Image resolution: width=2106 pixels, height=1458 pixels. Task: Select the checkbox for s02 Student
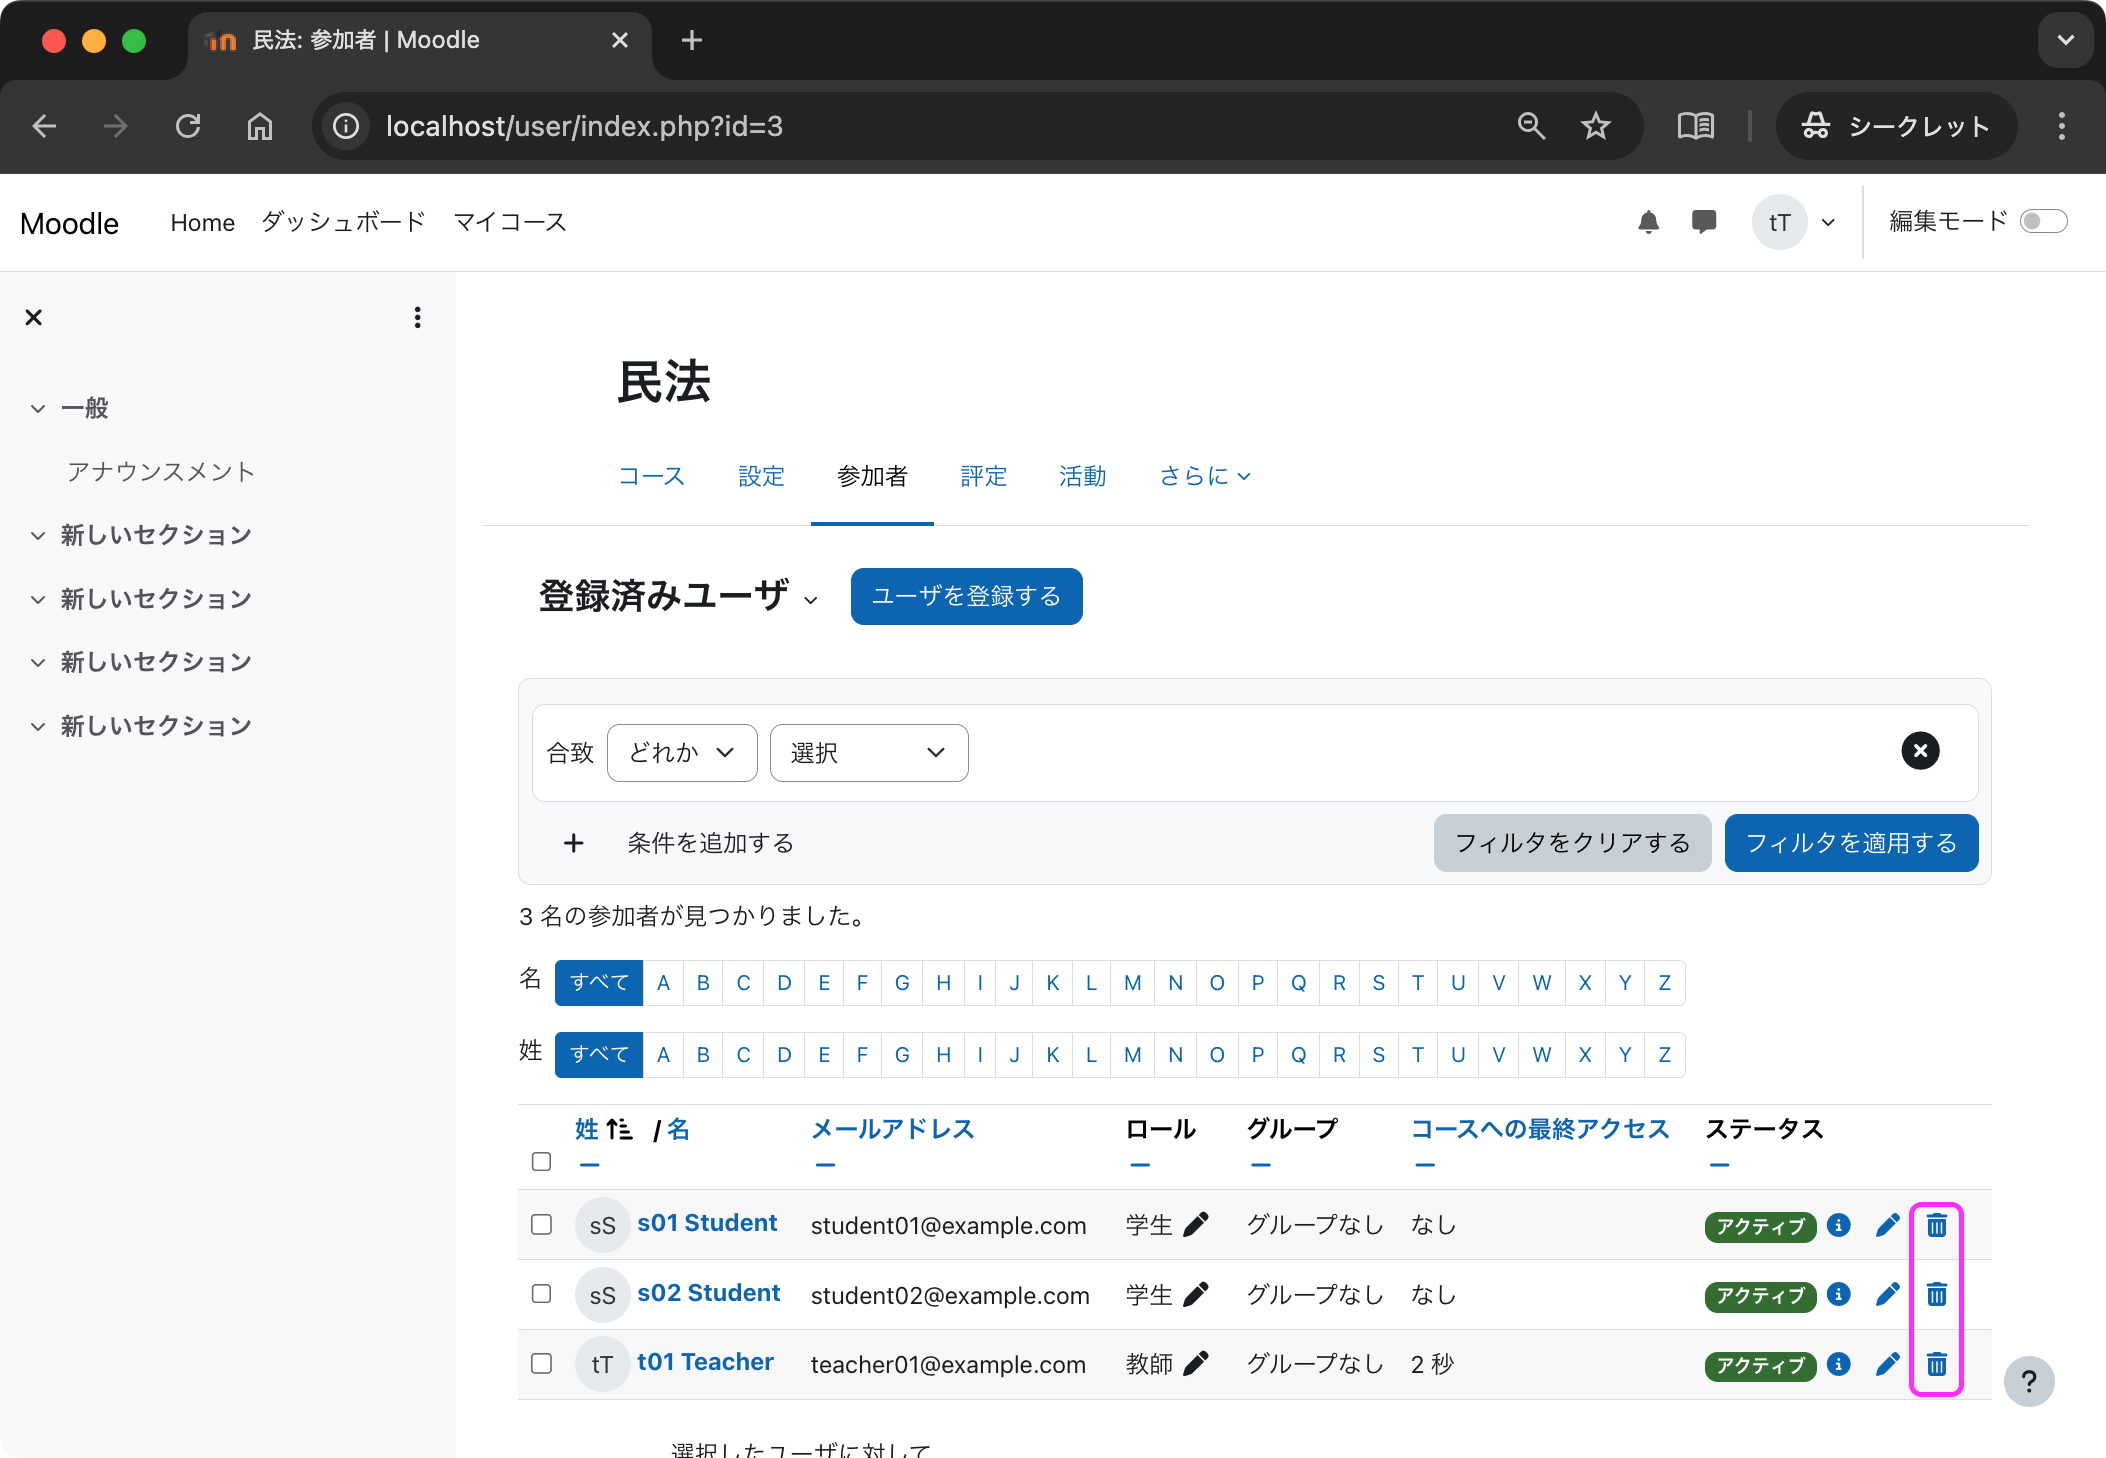(x=541, y=1293)
